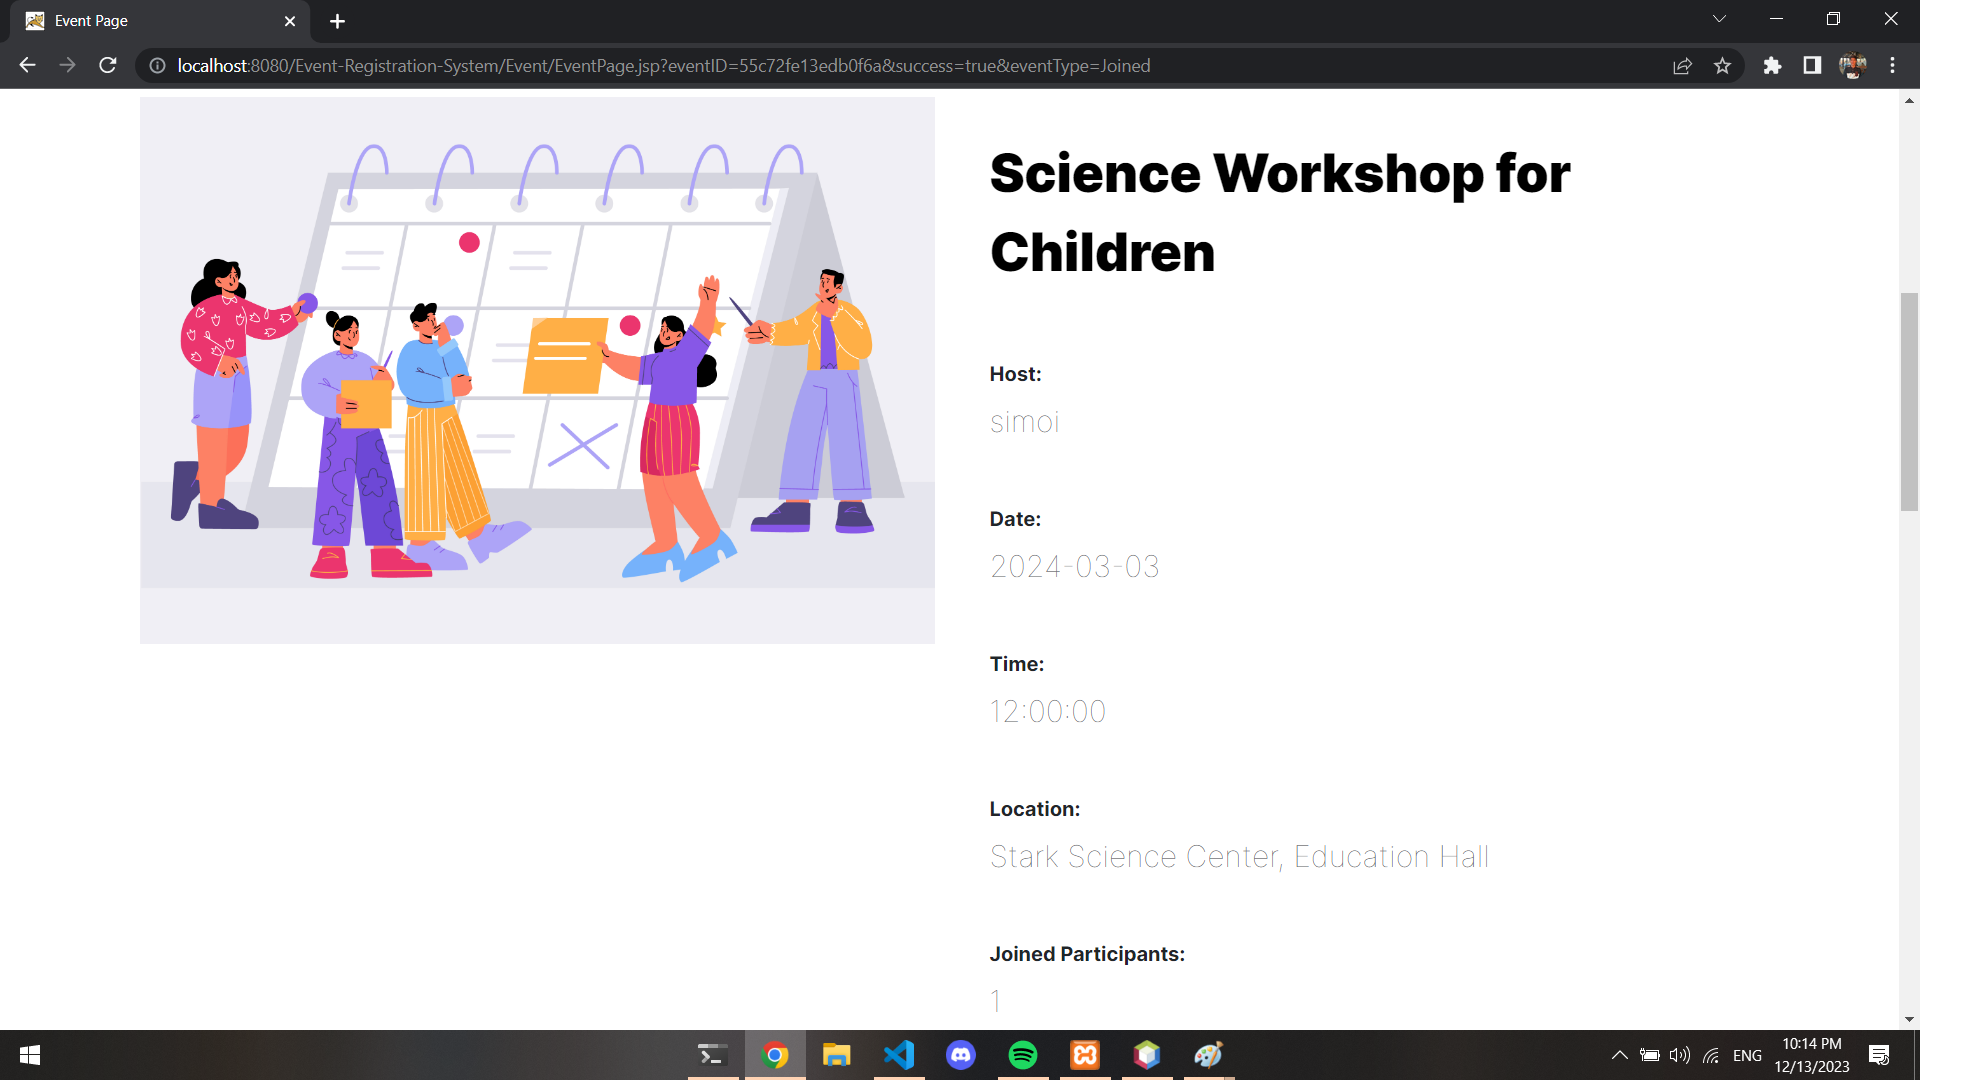Click the address bar URL
1965x1080 pixels.
click(663, 66)
